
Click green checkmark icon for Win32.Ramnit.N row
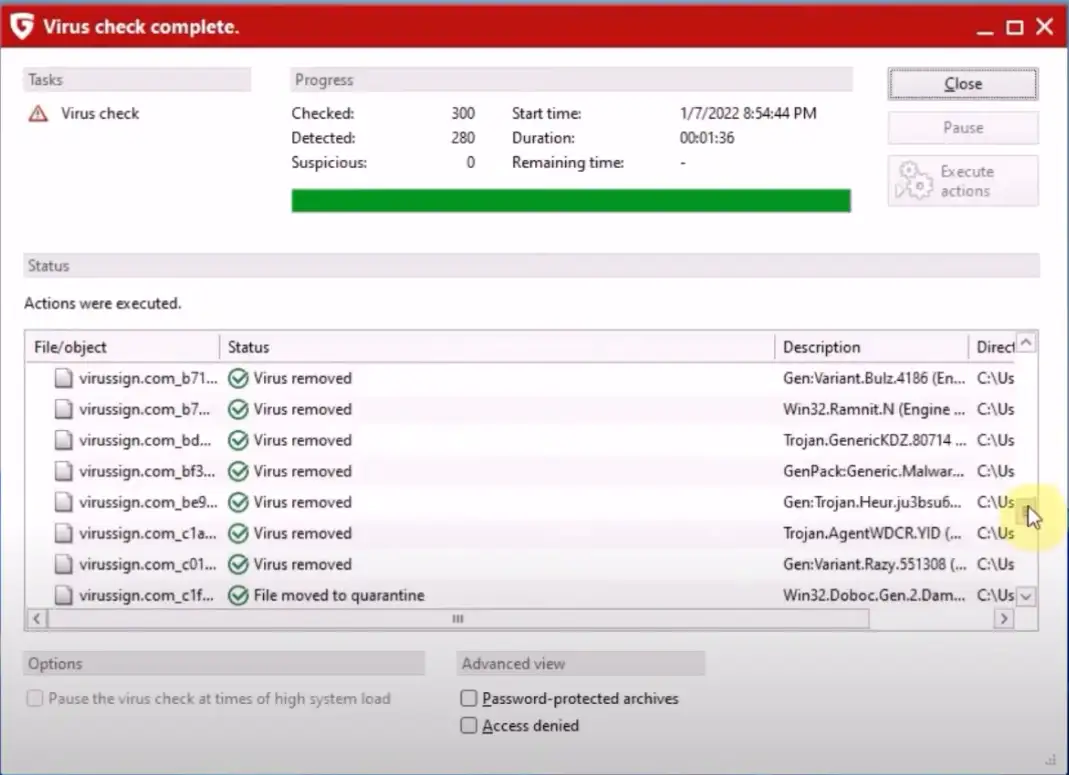[238, 410]
